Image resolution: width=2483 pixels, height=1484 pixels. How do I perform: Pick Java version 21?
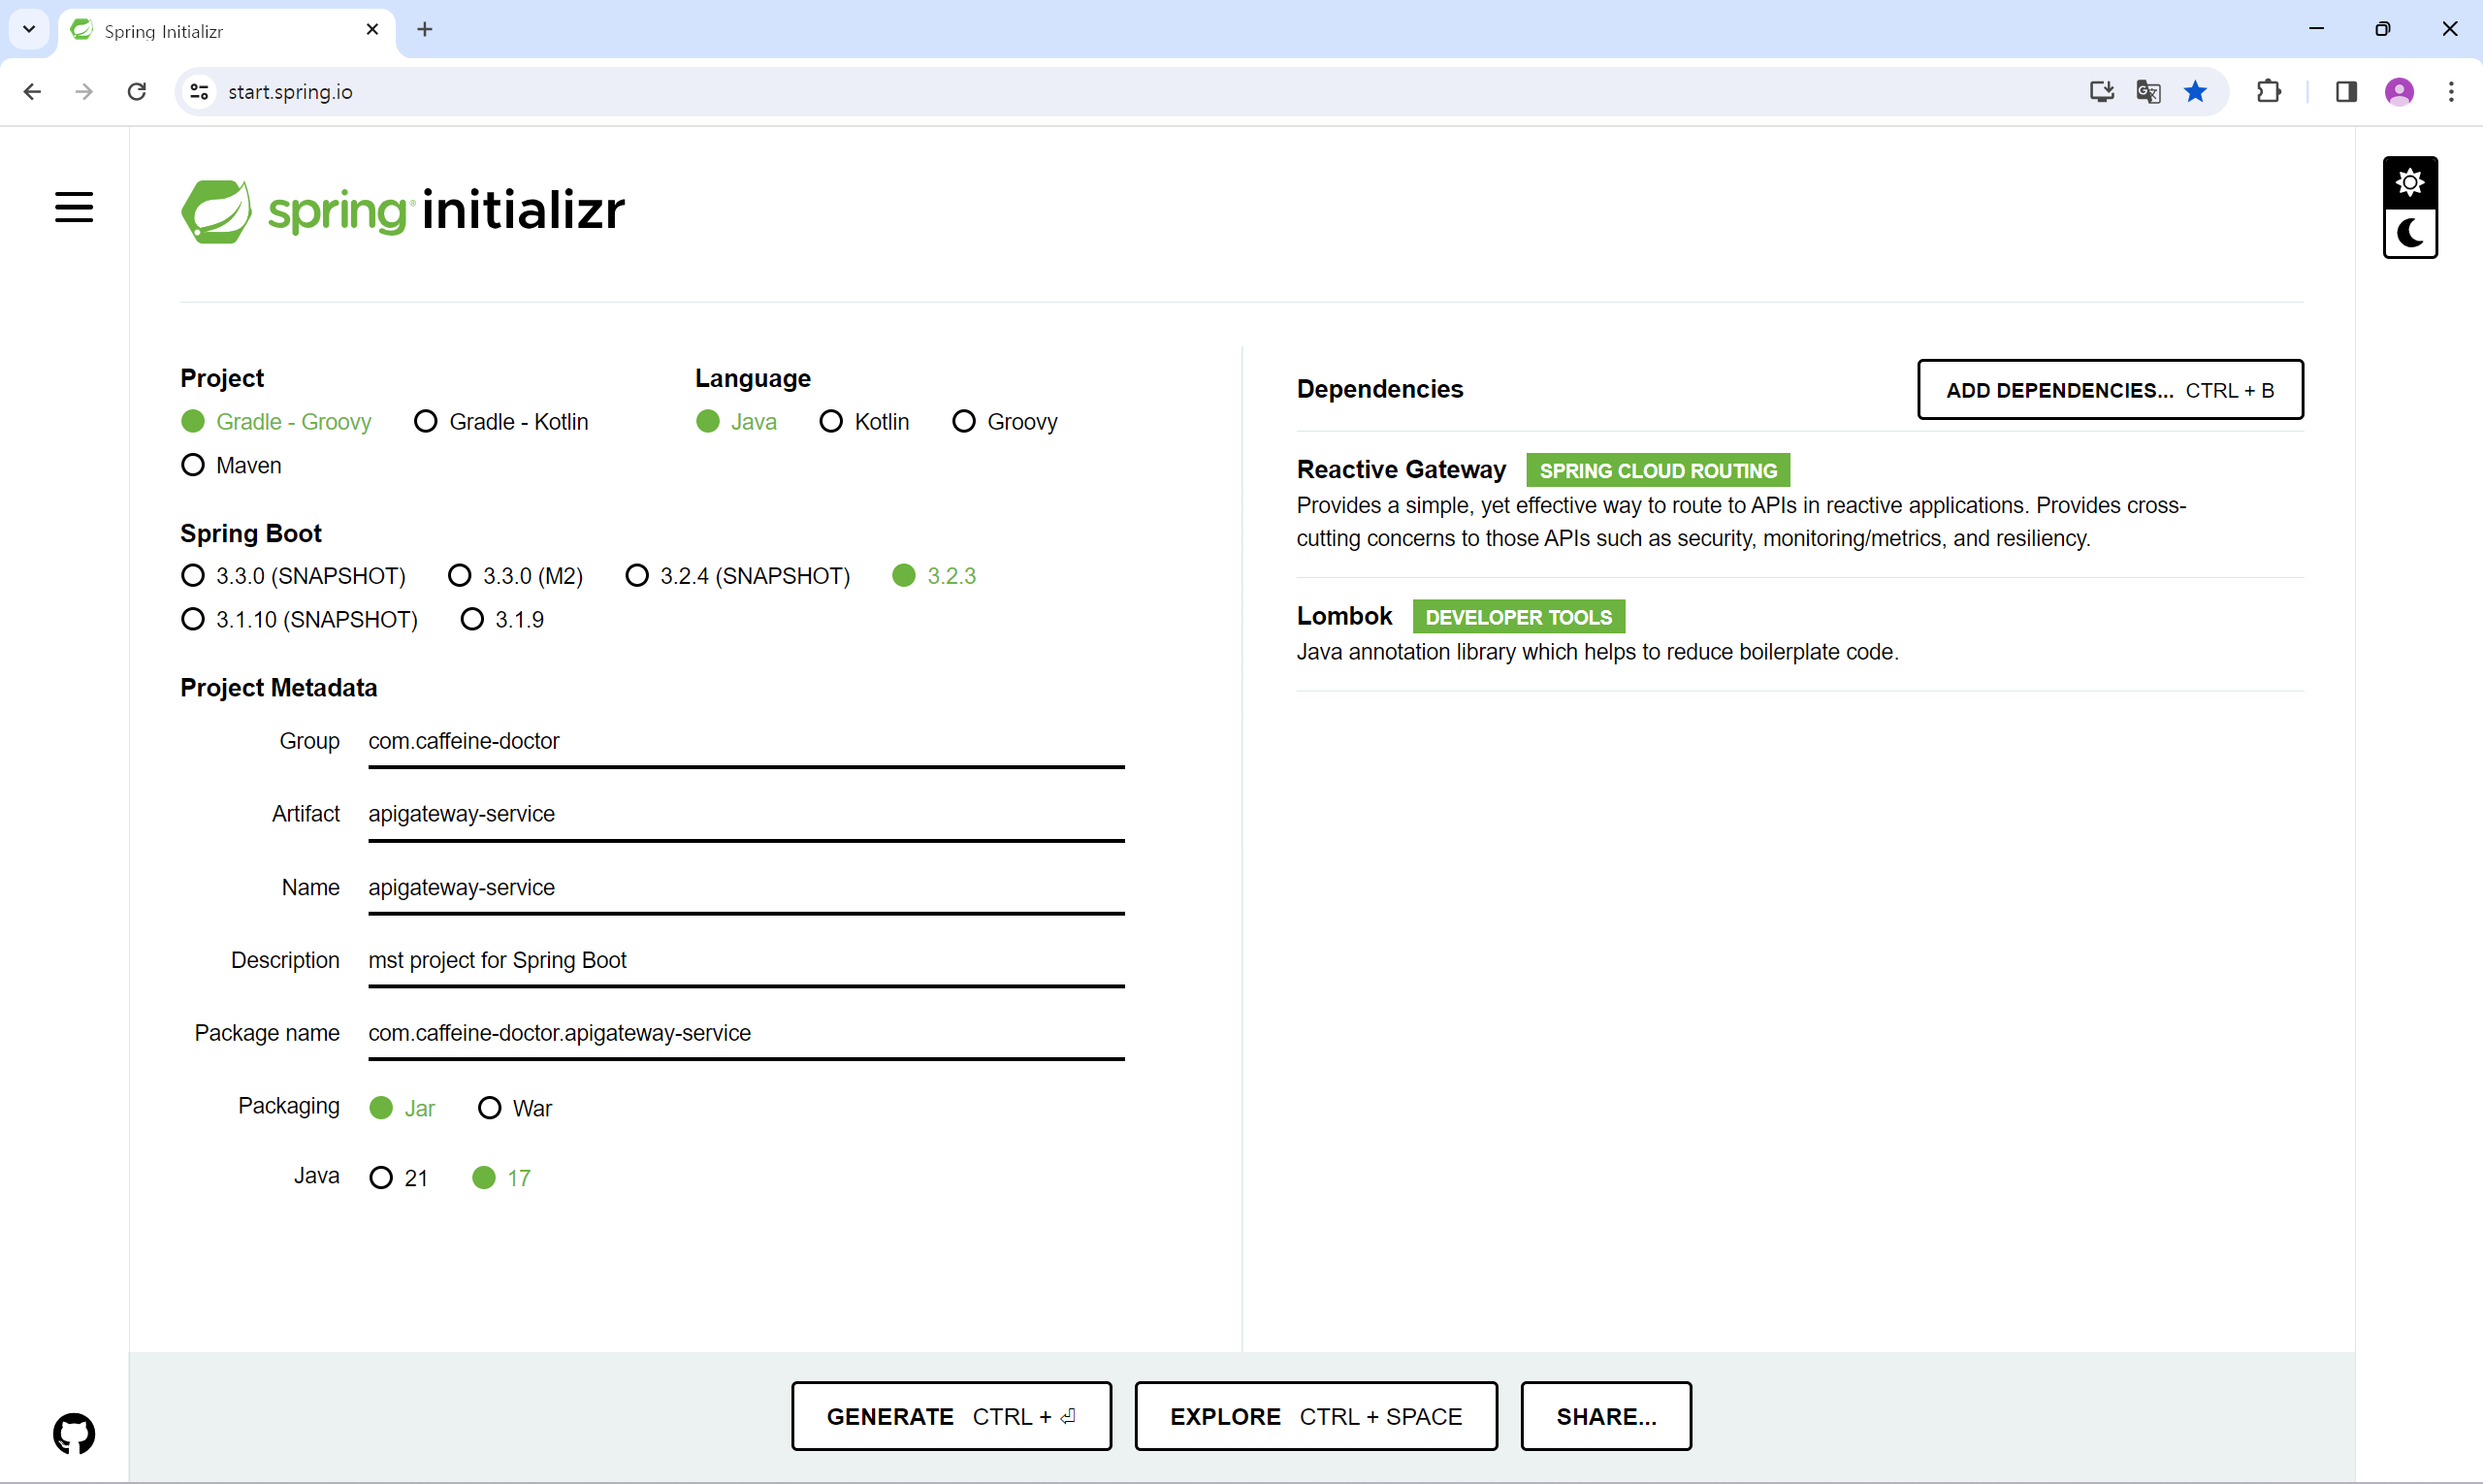tap(381, 1178)
